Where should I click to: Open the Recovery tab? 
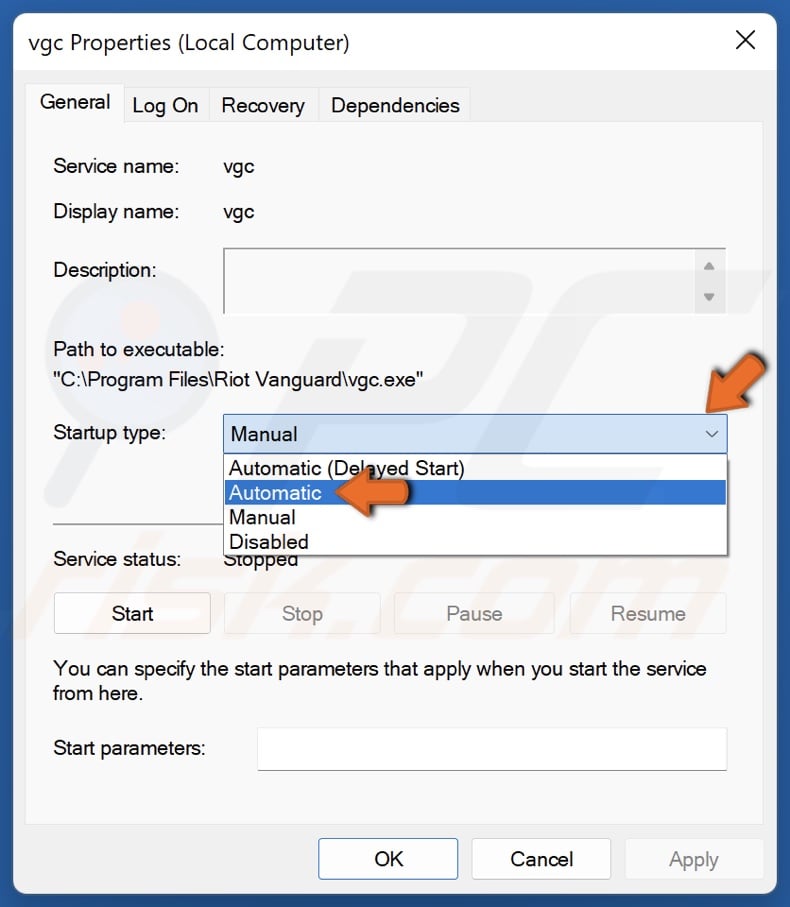pos(263,104)
